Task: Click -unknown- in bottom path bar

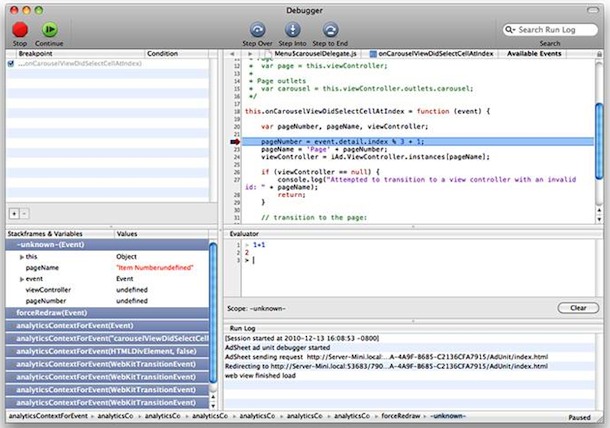Action: click(448, 416)
